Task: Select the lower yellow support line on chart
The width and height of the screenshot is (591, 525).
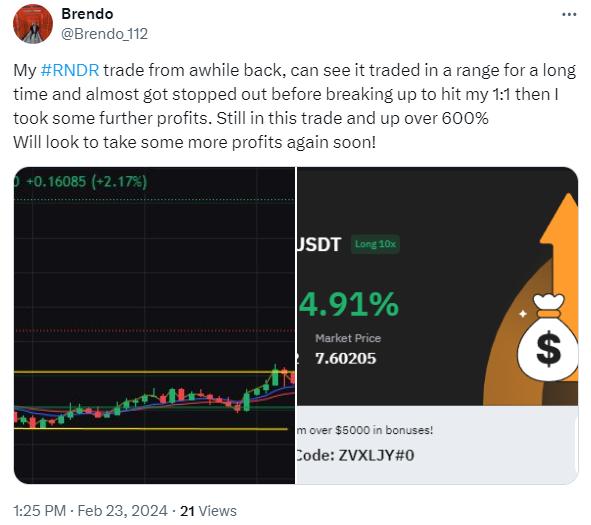Action: click(151, 429)
